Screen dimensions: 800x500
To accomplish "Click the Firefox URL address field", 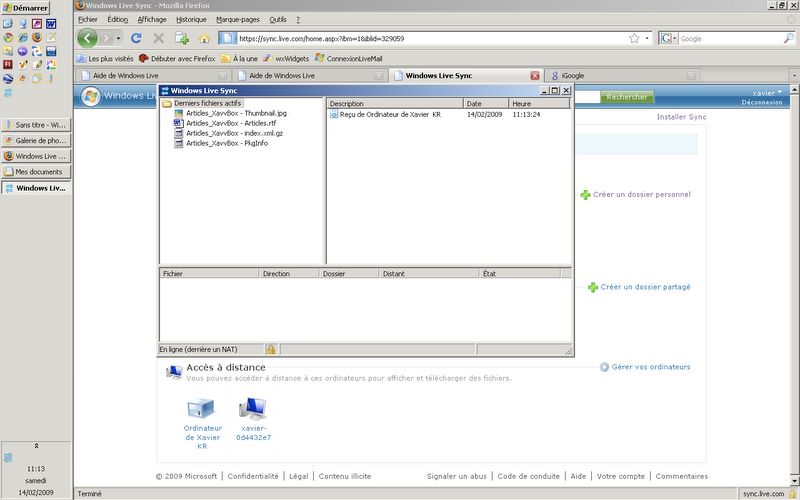I will pos(433,38).
